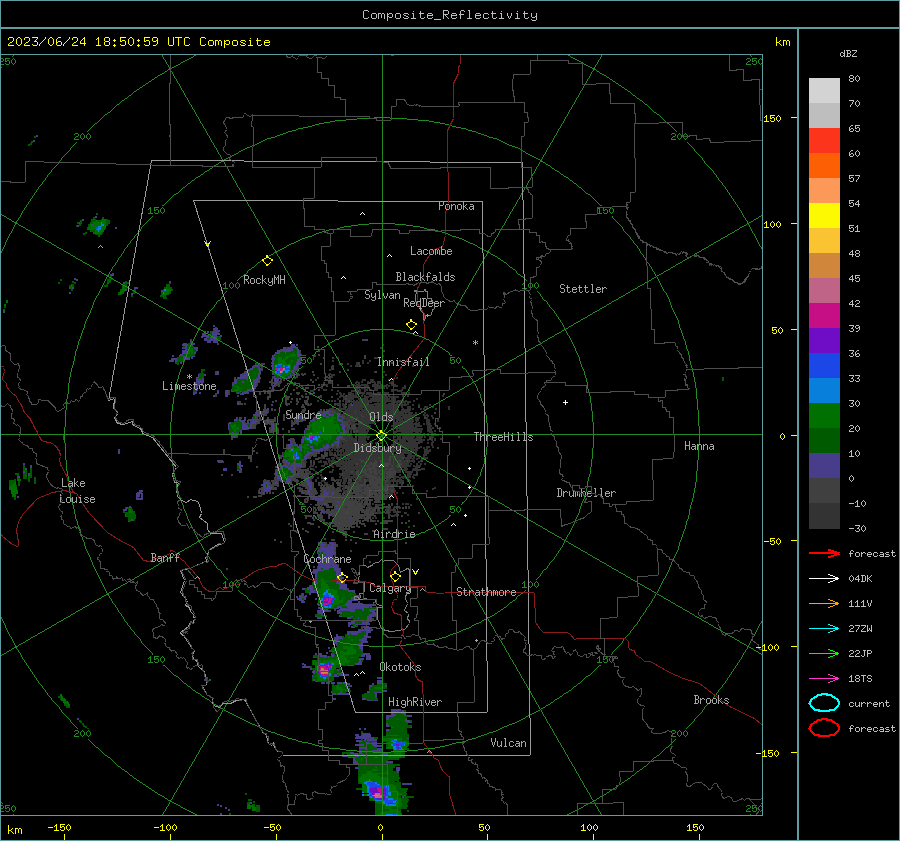Click the Hanna city label

(699, 446)
